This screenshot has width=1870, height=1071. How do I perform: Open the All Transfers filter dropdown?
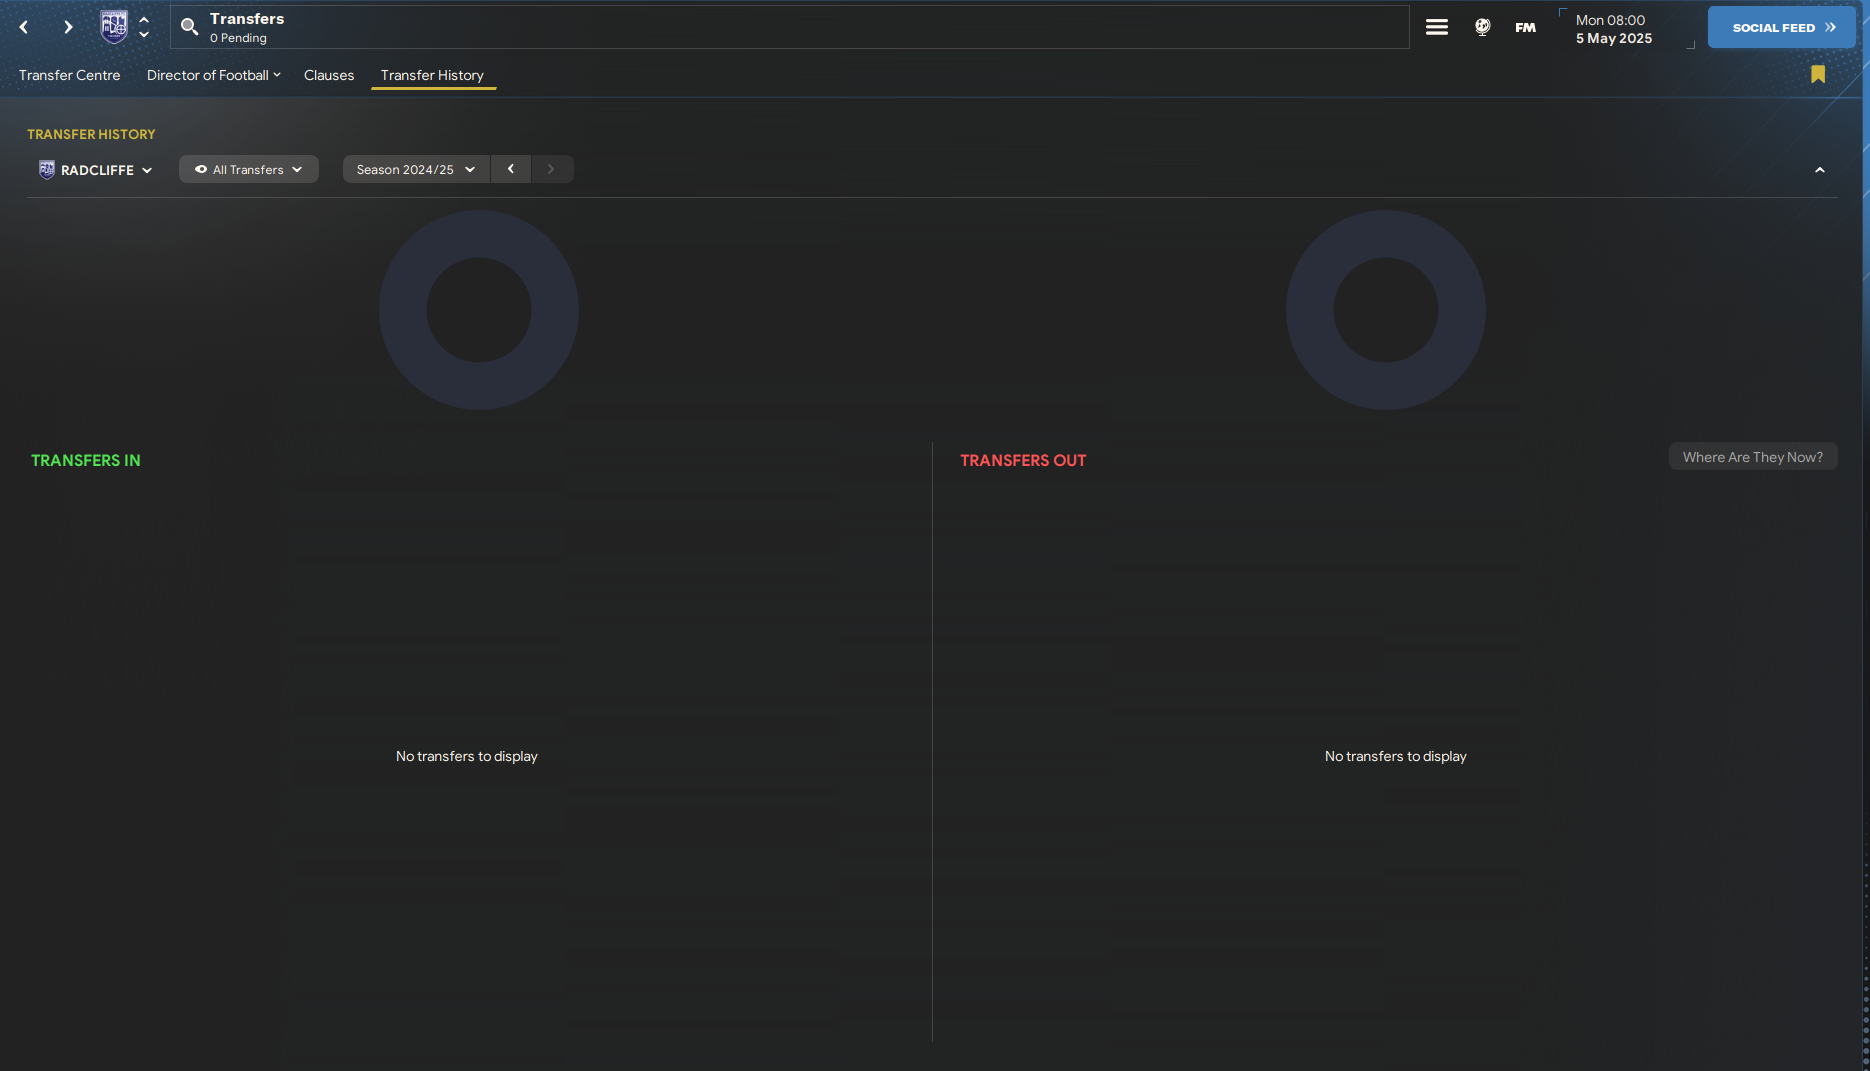249,169
